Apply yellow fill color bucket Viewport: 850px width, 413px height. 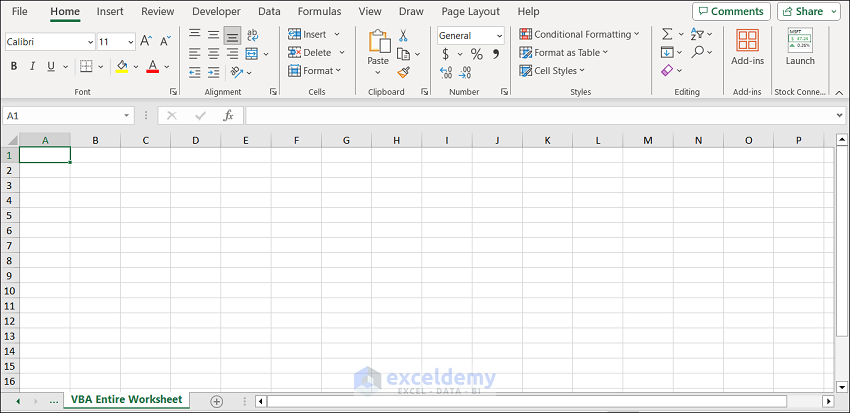122,66
